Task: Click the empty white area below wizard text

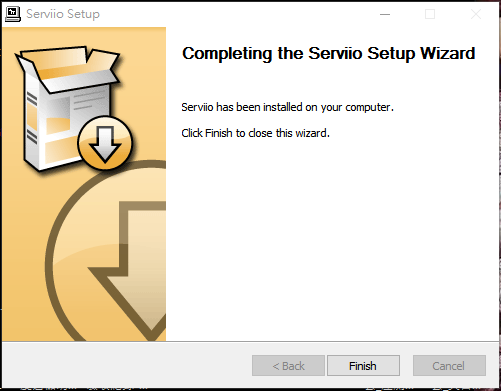Action: tap(330, 240)
